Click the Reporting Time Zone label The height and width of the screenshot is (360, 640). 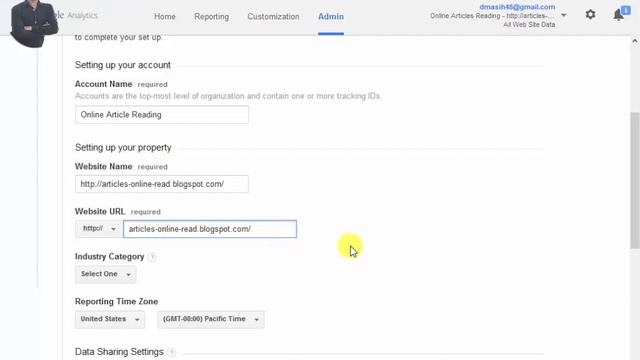[x=116, y=302]
